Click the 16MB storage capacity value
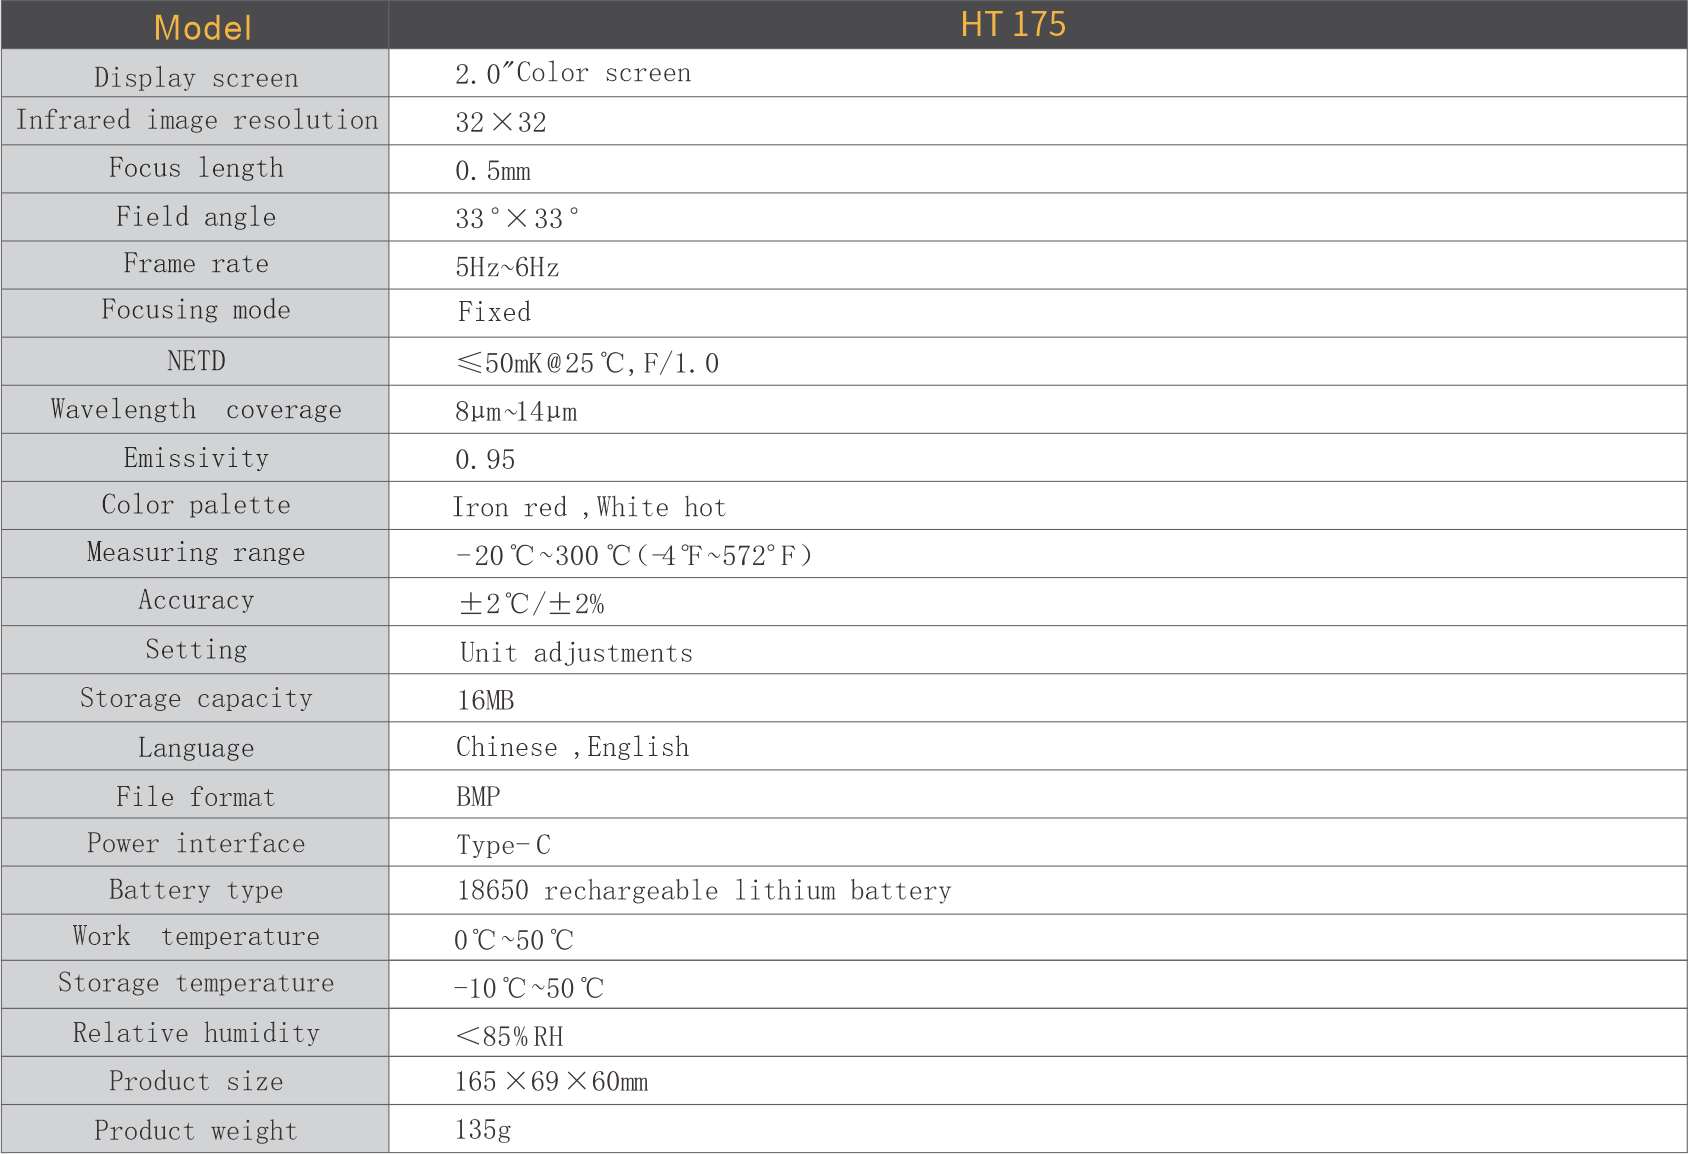Screen dimensions: 1688x1154 click(485, 700)
